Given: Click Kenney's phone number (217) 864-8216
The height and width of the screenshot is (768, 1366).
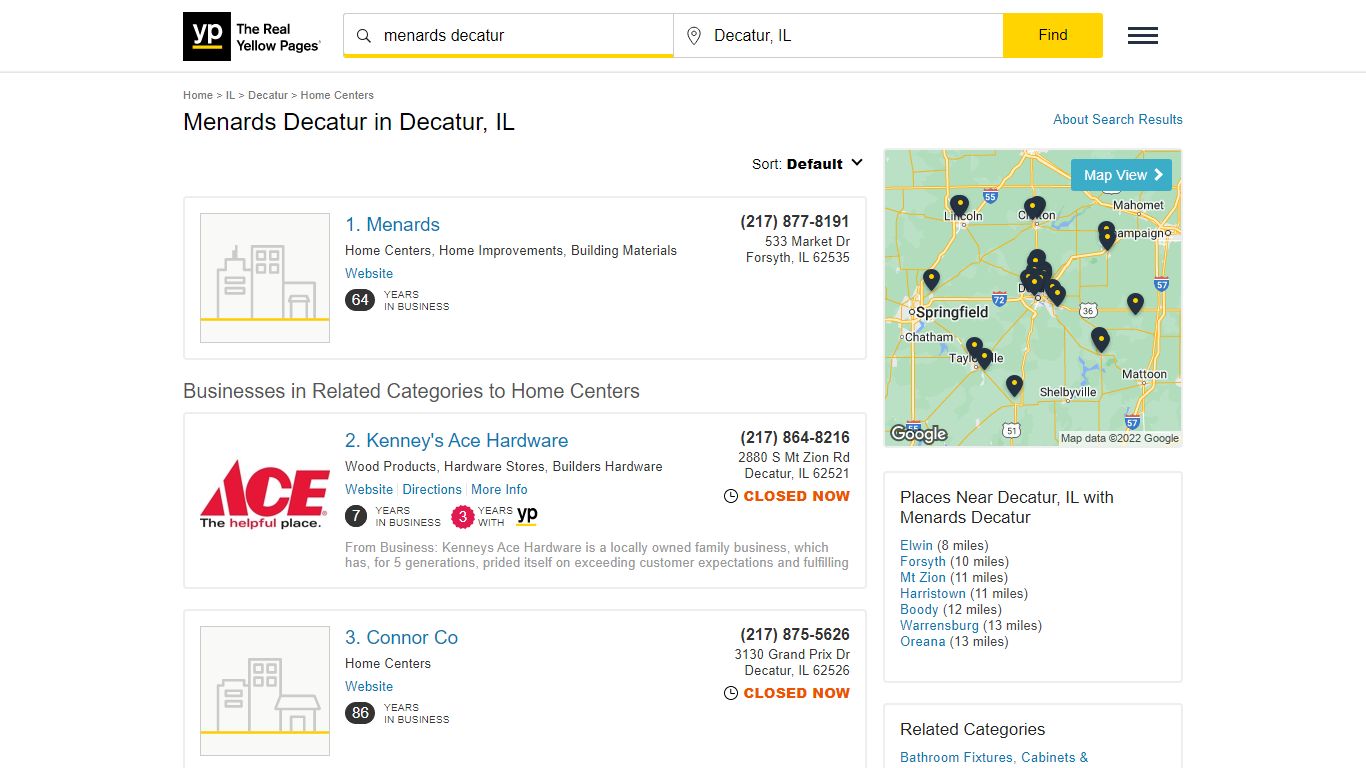Looking at the screenshot, I should pyautogui.click(x=795, y=437).
